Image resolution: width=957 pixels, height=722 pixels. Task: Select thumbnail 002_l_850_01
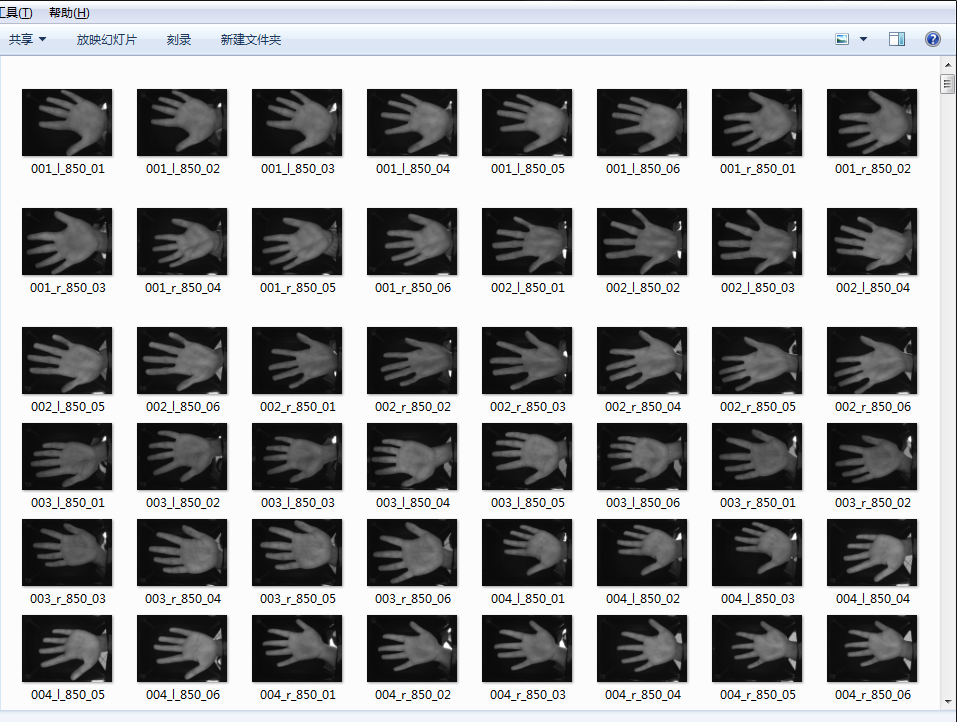click(x=527, y=242)
